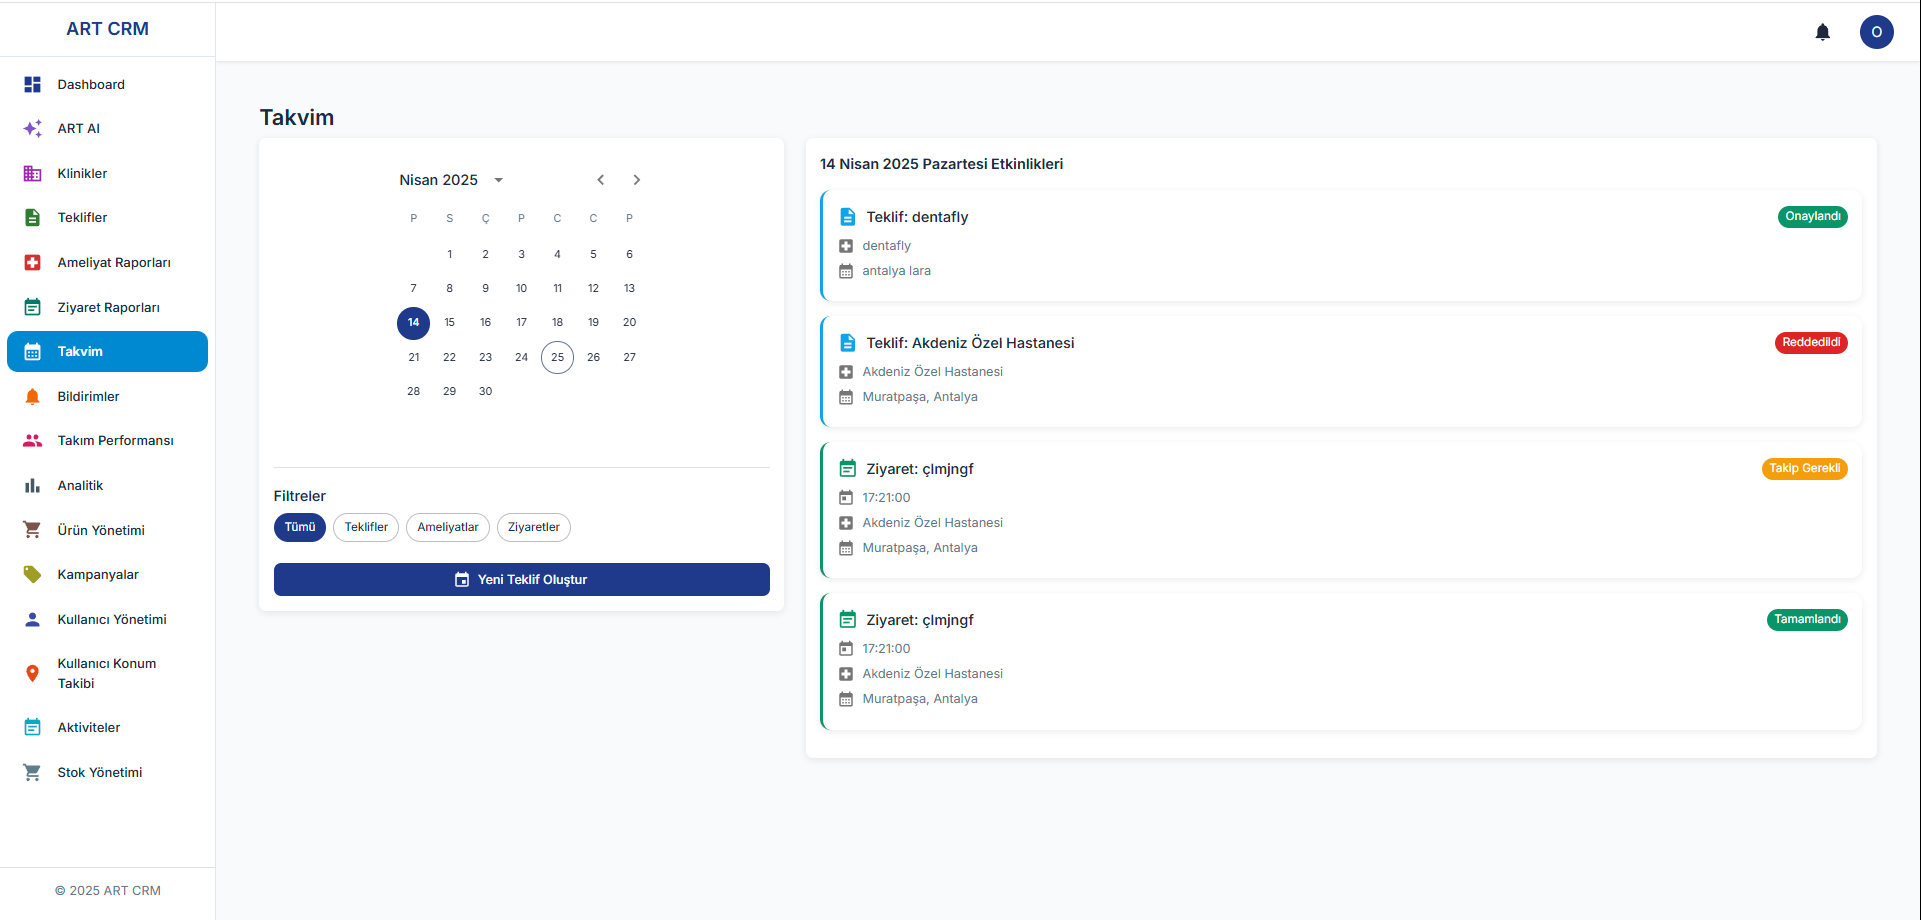The height and width of the screenshot is (920, 1921).
Task: Click the Yeni Teklif Oluştur button
Action: 521,580
